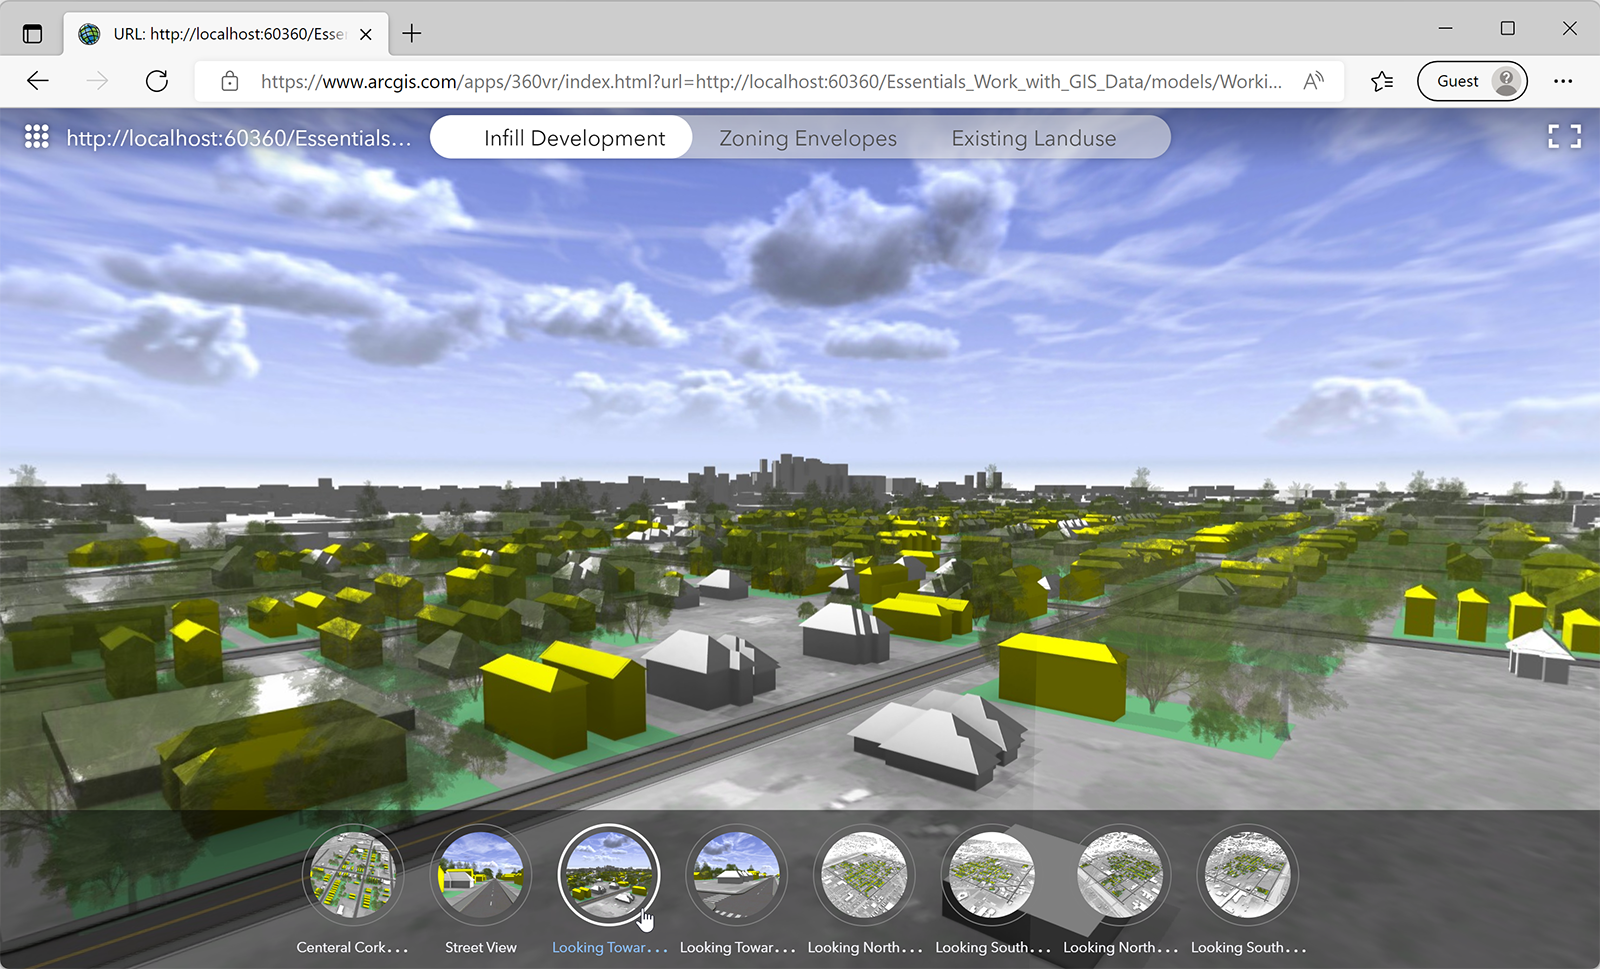Enter fullscreen using the expand icon
This screenshot has height=969, width=1600.
click(x=1564, y=136)
